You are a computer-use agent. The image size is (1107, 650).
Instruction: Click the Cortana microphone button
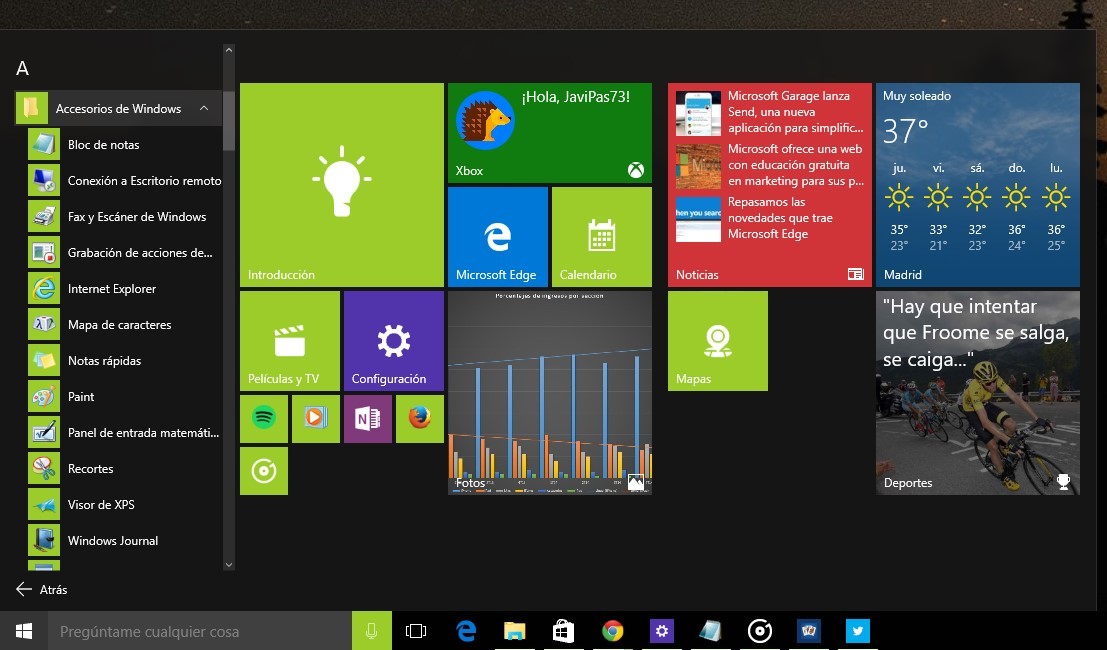point(371,631)
